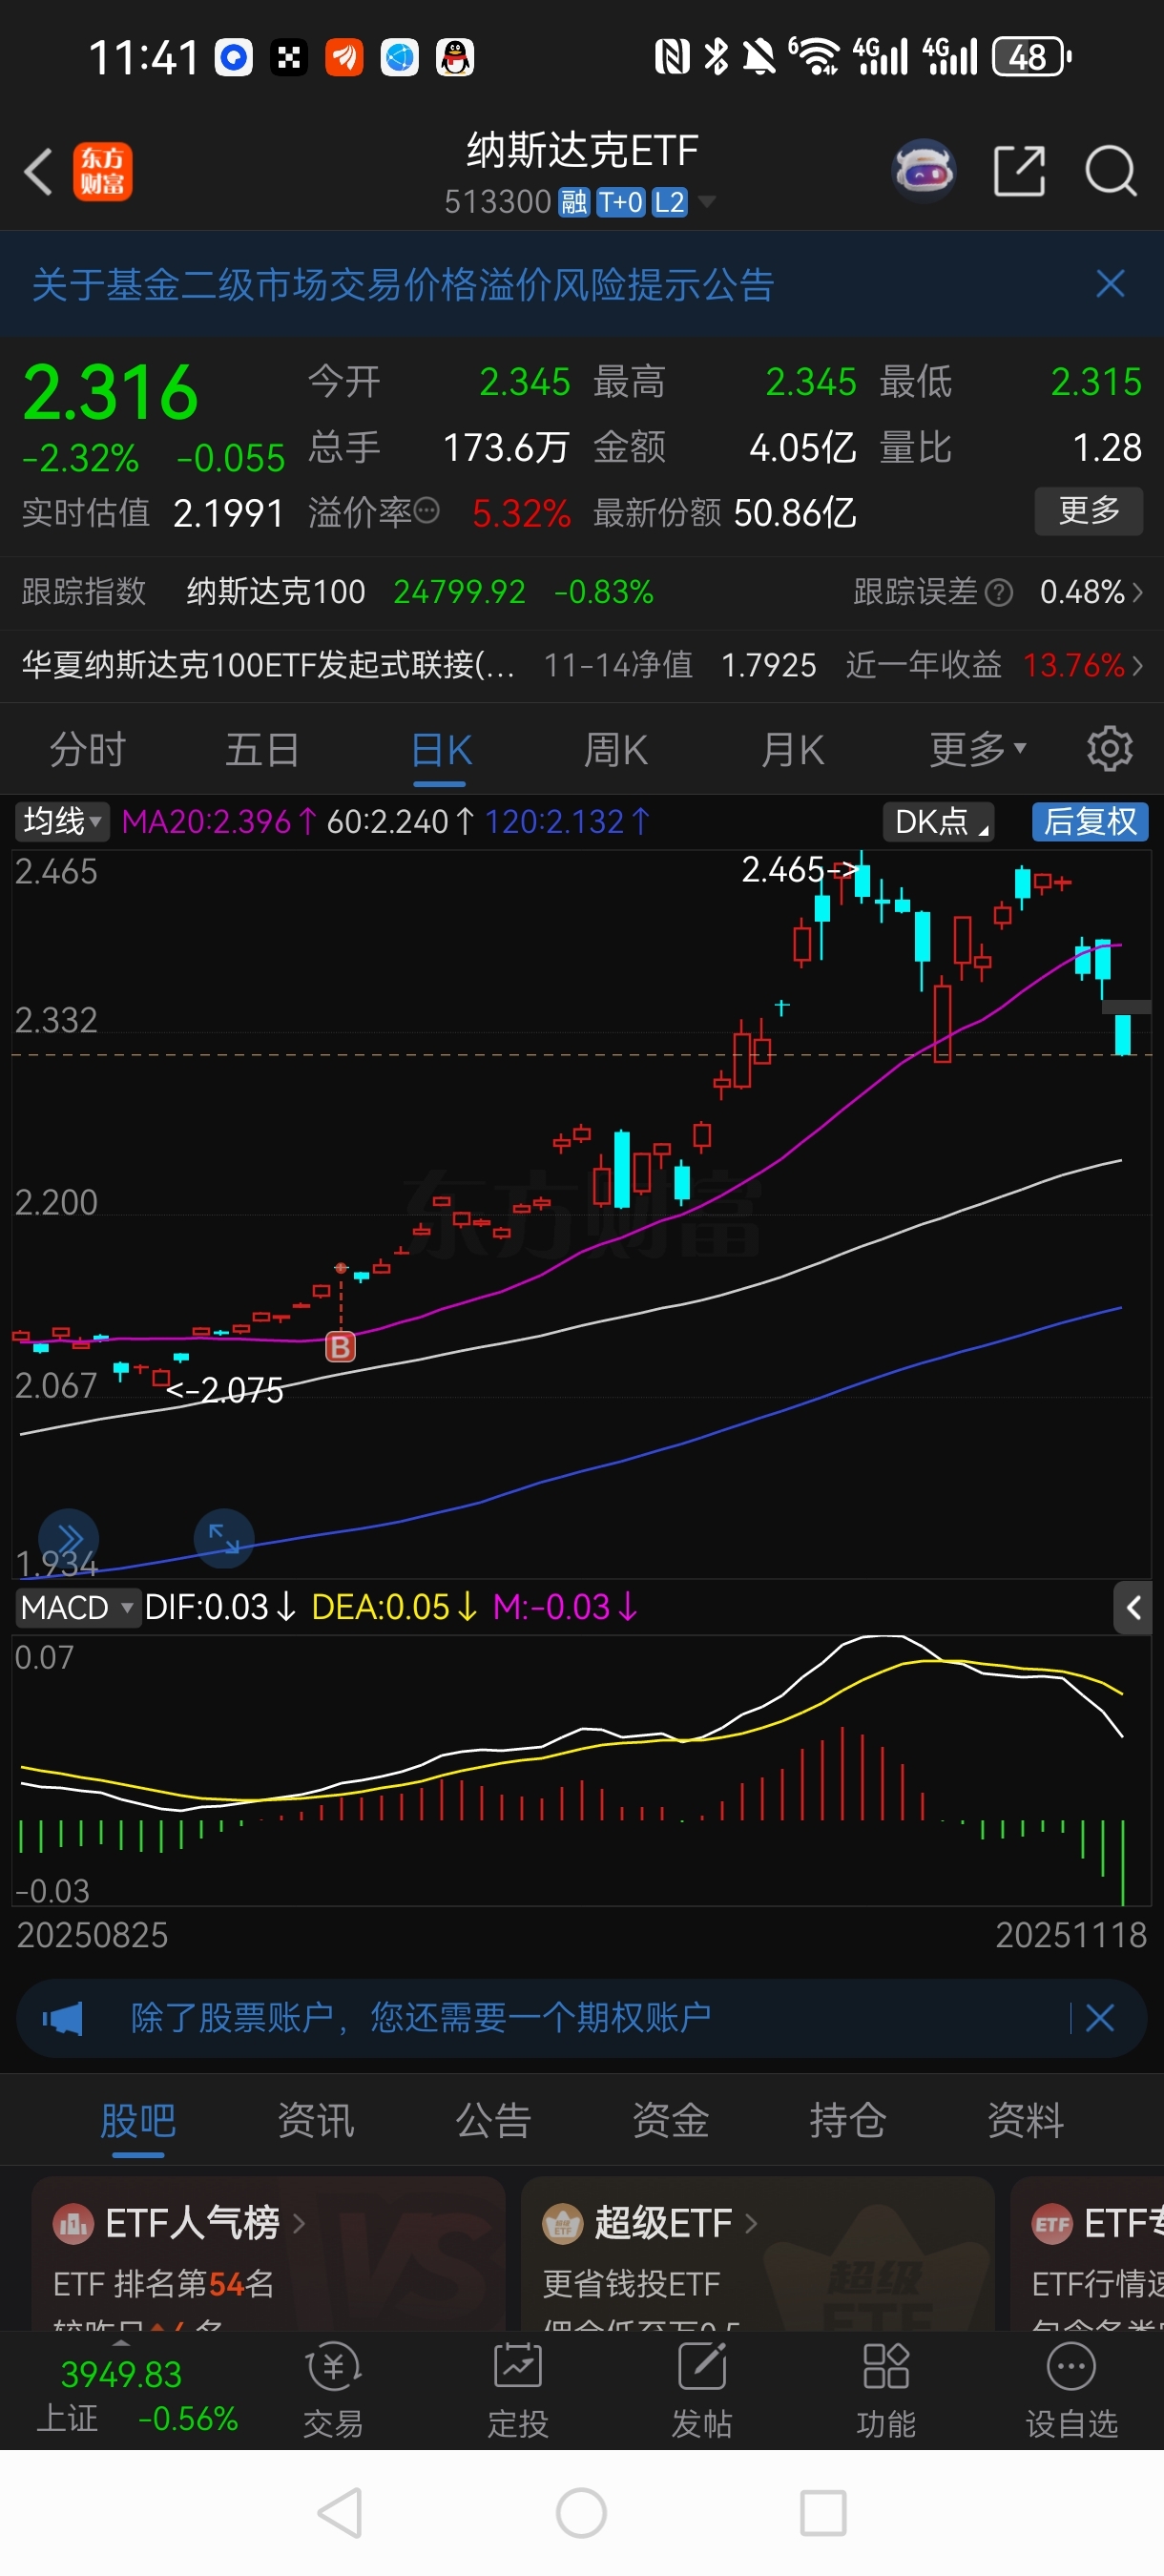Open the MACD indicator dropdown
This screenshot has width=1164, height=2576.
click(x=77, y=1607)
